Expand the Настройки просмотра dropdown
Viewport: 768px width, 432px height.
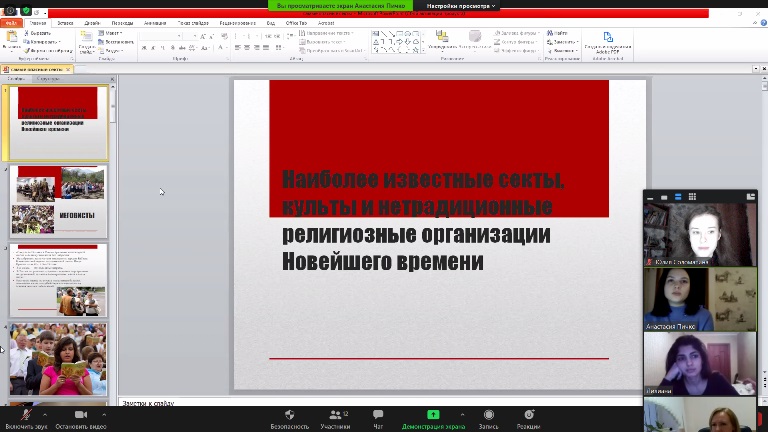point(461,6)
